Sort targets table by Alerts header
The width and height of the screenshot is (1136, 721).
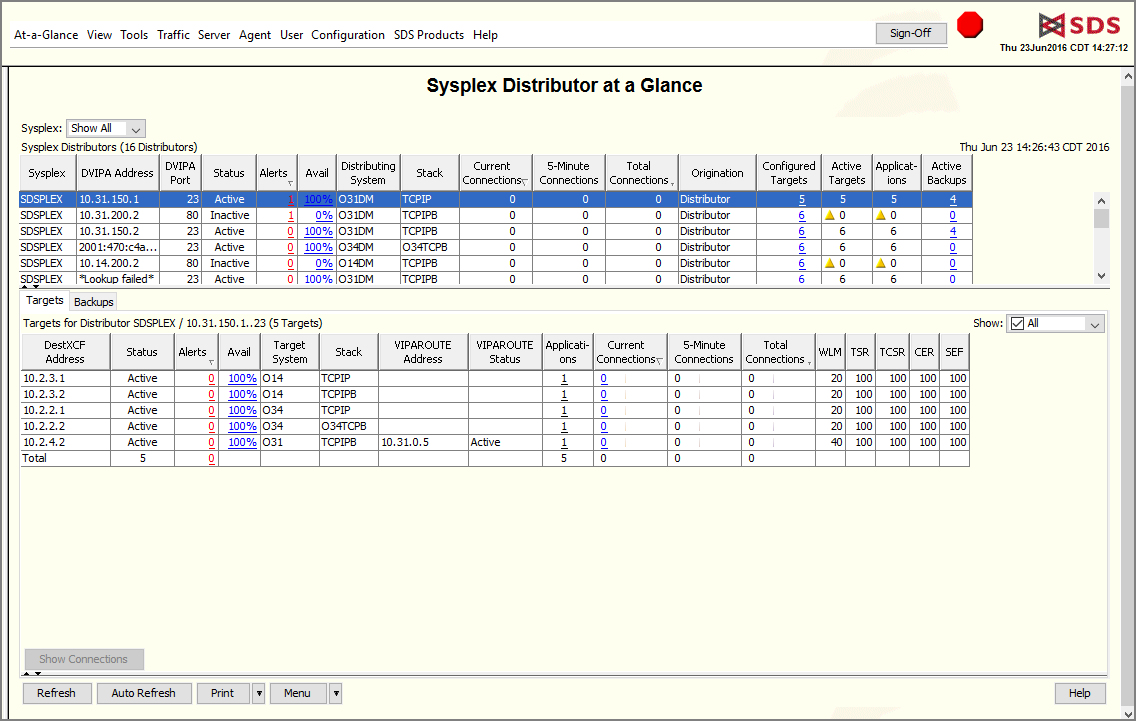[x=195, y=352]
